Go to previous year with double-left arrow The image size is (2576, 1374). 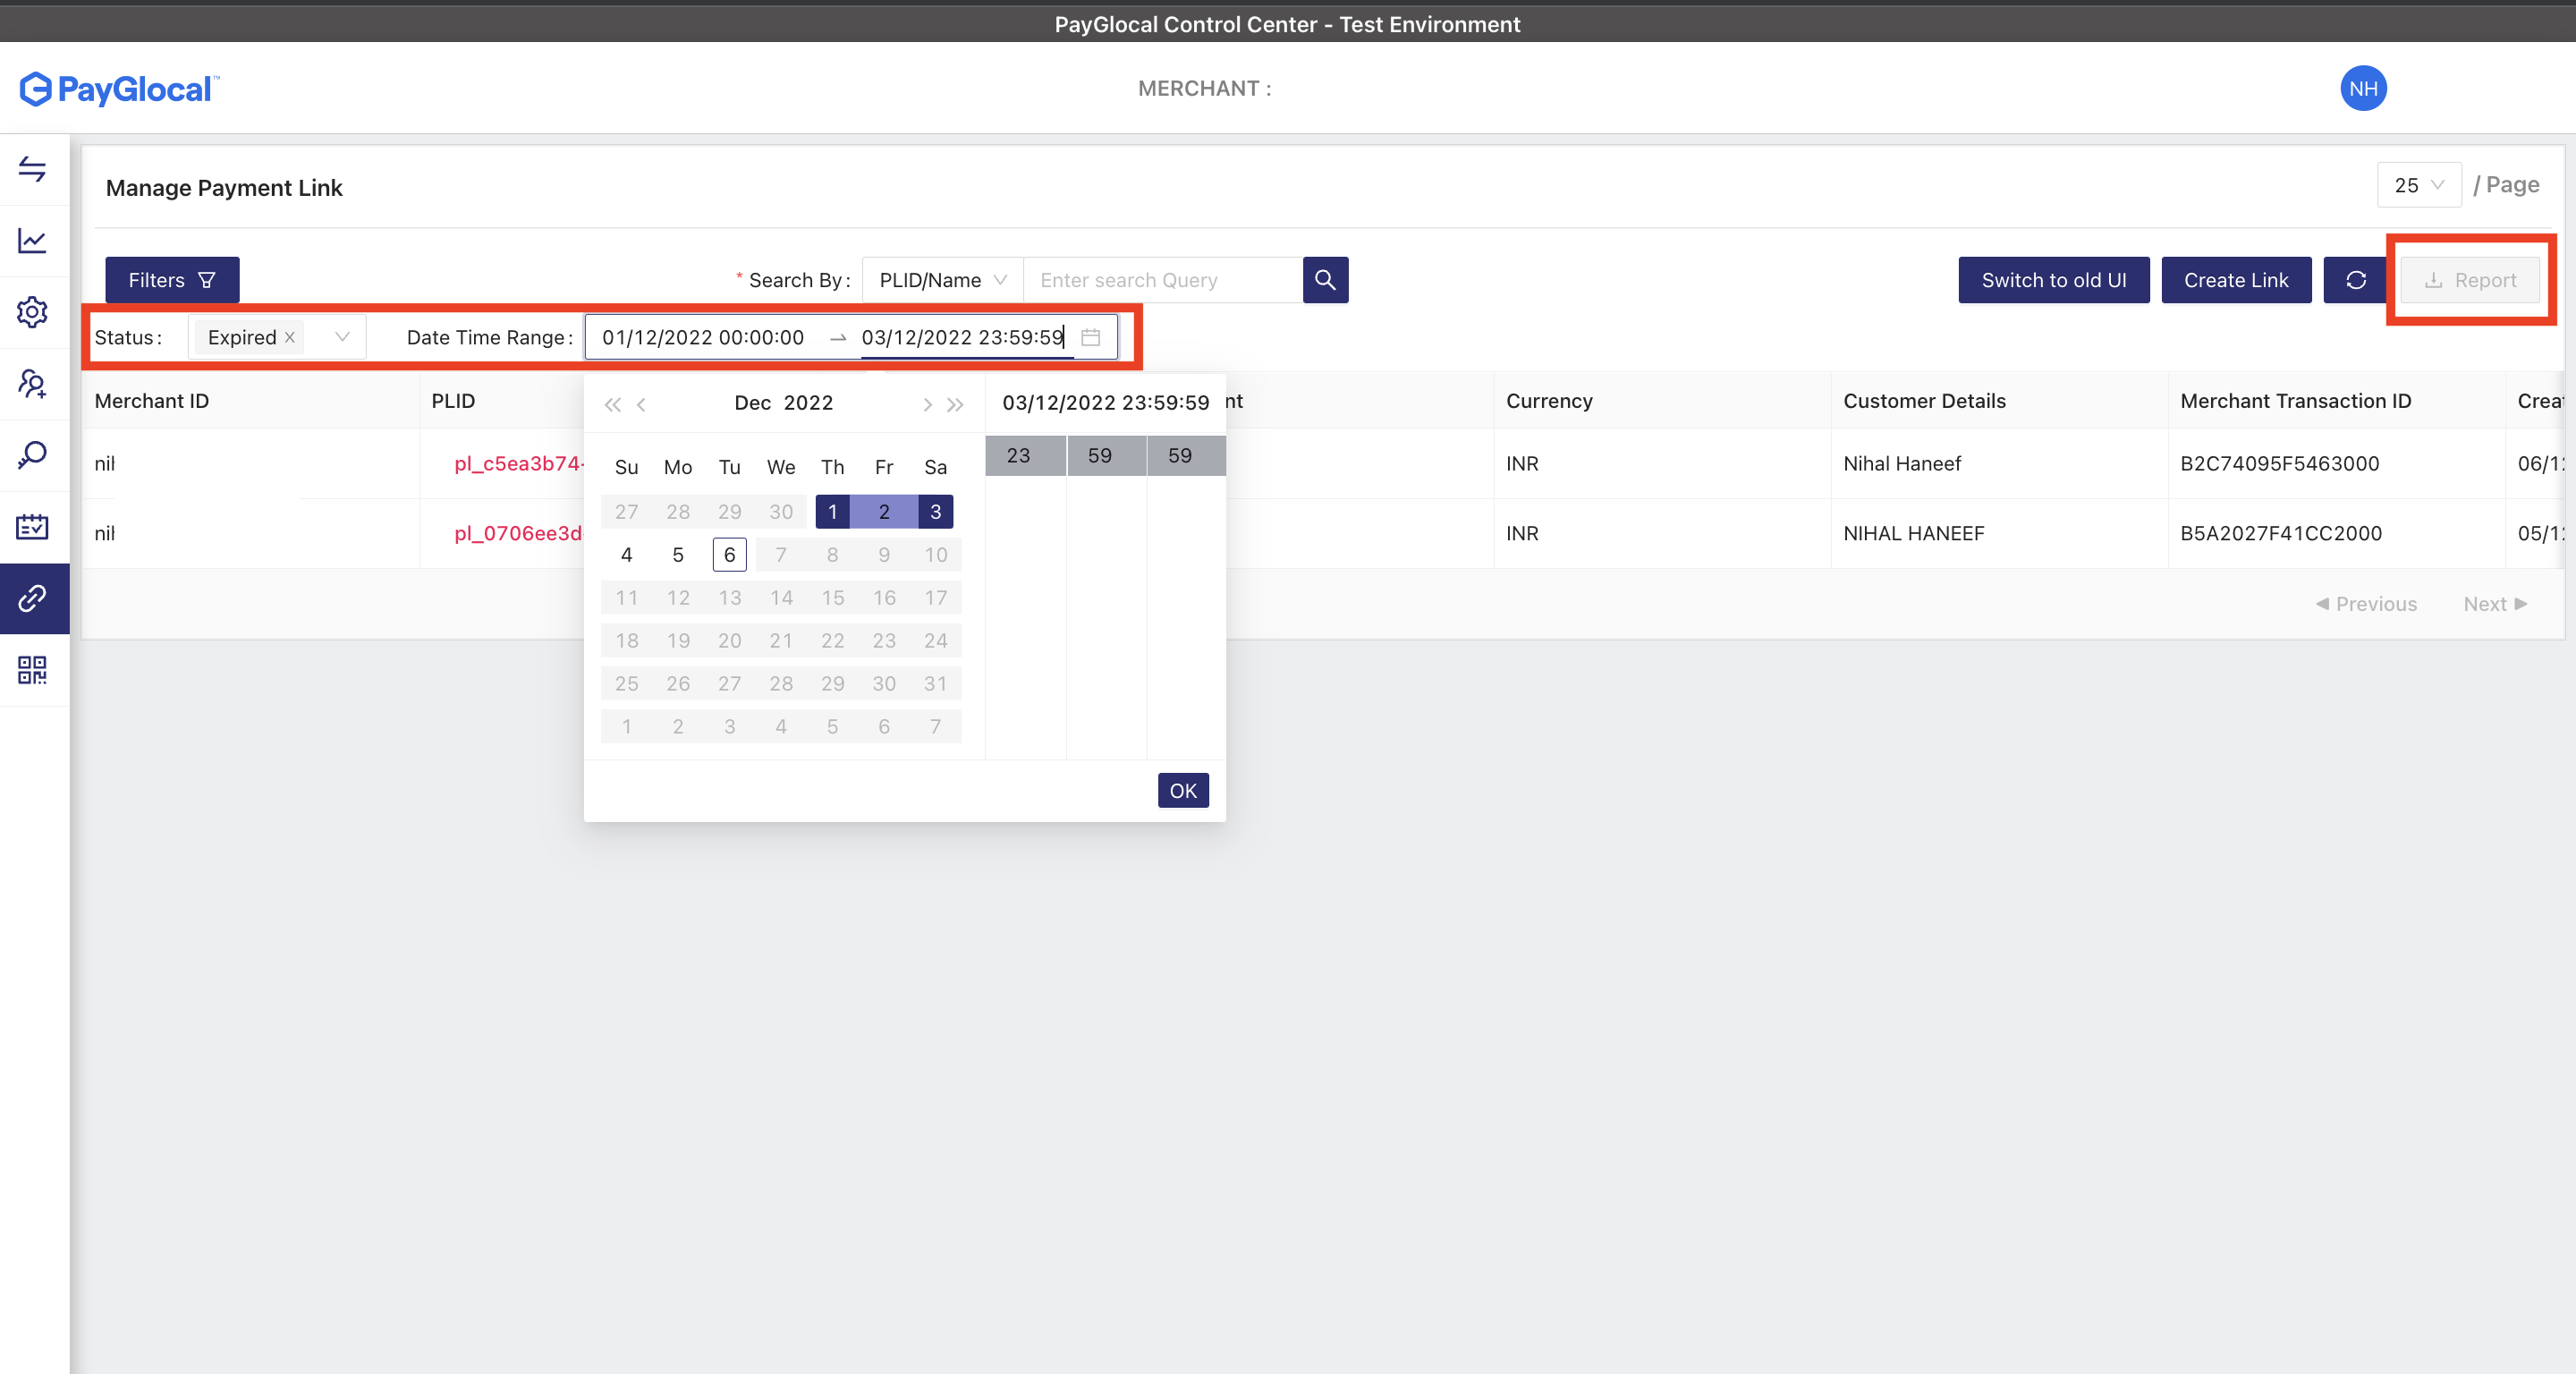click(x=612, y=404)
